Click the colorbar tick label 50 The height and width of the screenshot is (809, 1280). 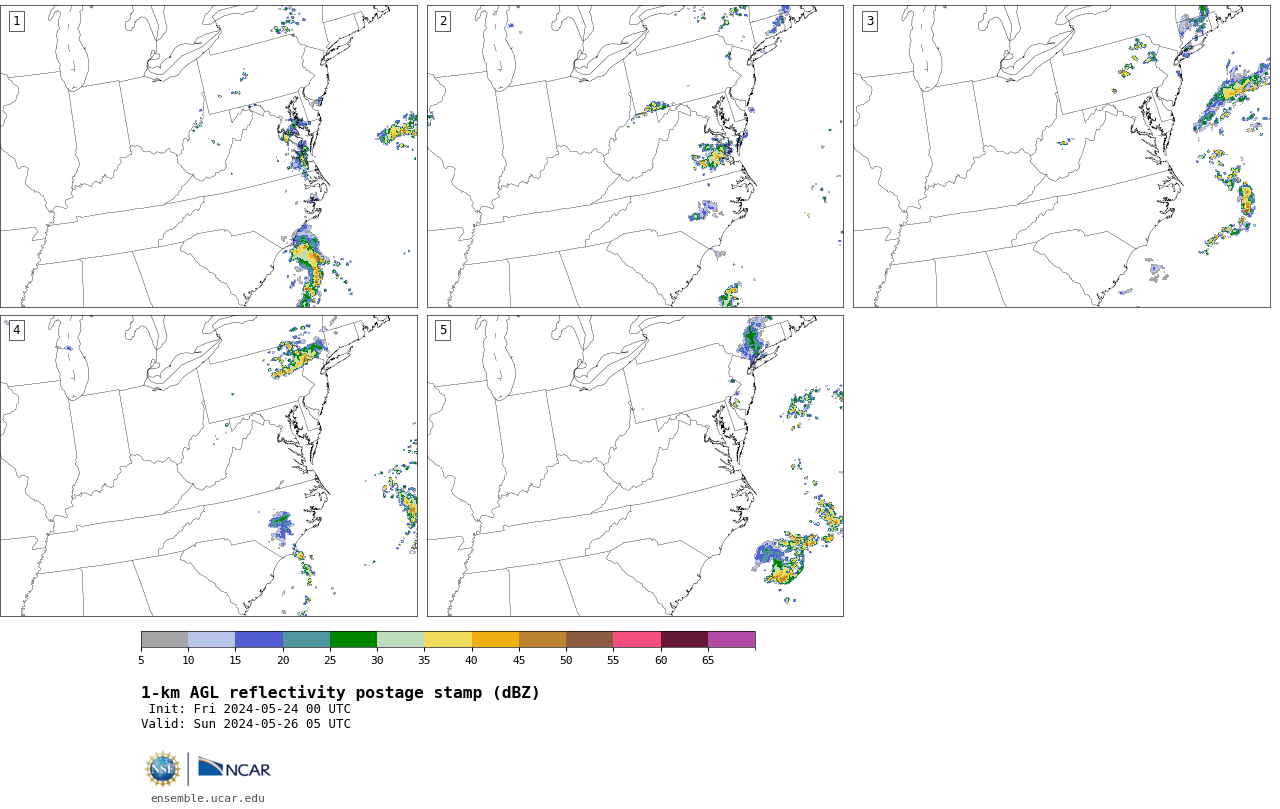(566, 660)
